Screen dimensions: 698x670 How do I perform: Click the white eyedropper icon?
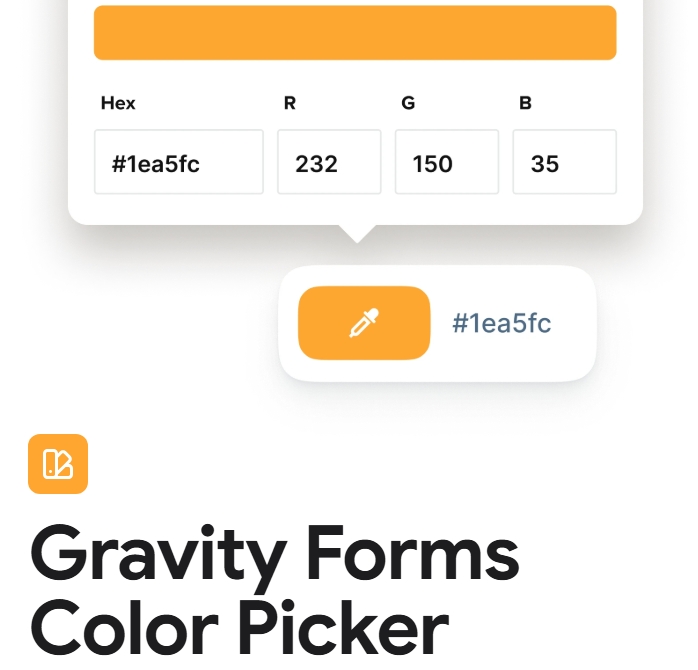point(364,323)
